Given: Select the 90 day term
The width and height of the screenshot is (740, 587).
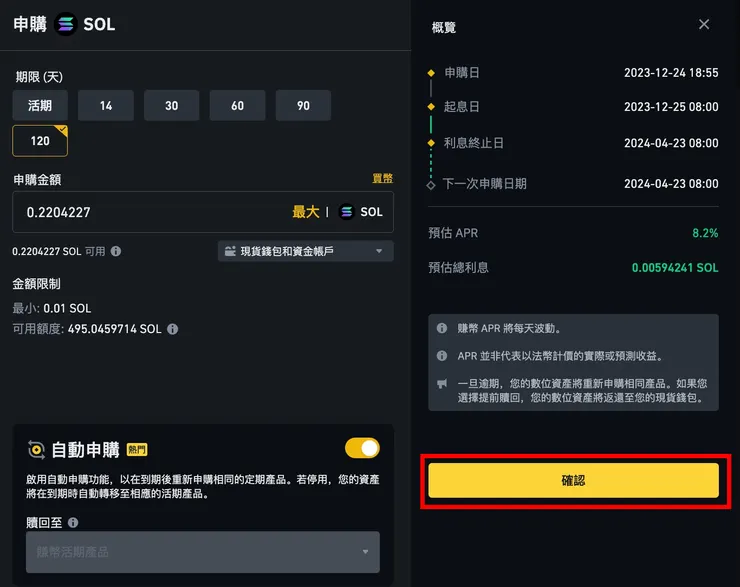Looking at the screenshot, I should (303, 106).
